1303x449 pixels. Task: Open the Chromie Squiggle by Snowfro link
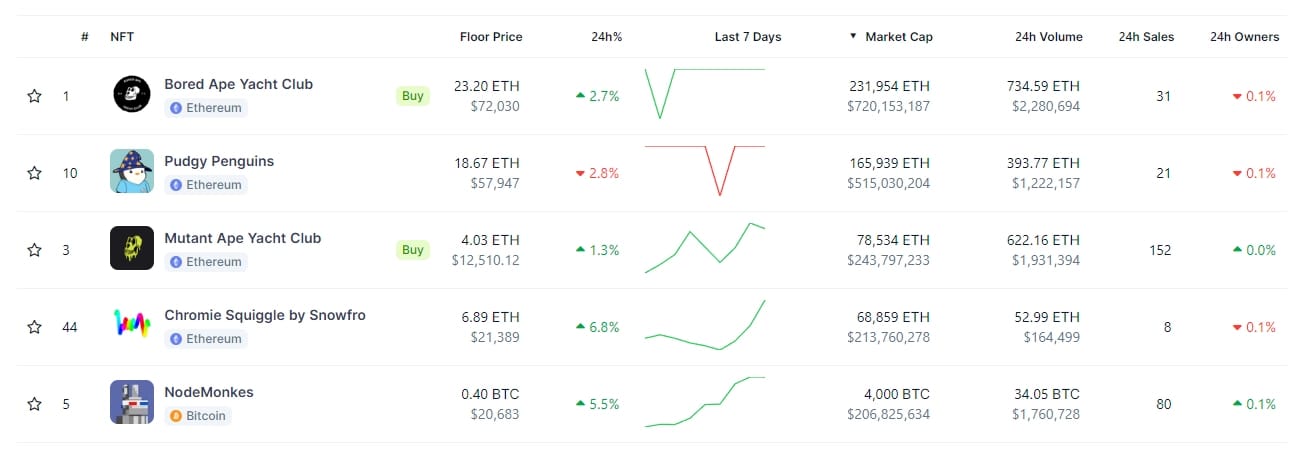tap(265, 315)
